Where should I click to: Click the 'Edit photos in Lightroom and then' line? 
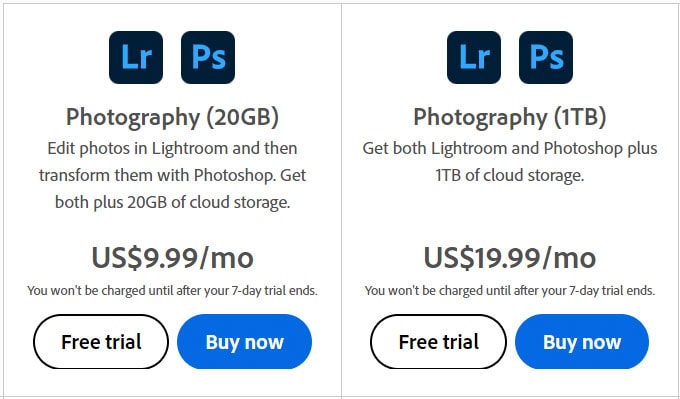[x=172, y=149]
